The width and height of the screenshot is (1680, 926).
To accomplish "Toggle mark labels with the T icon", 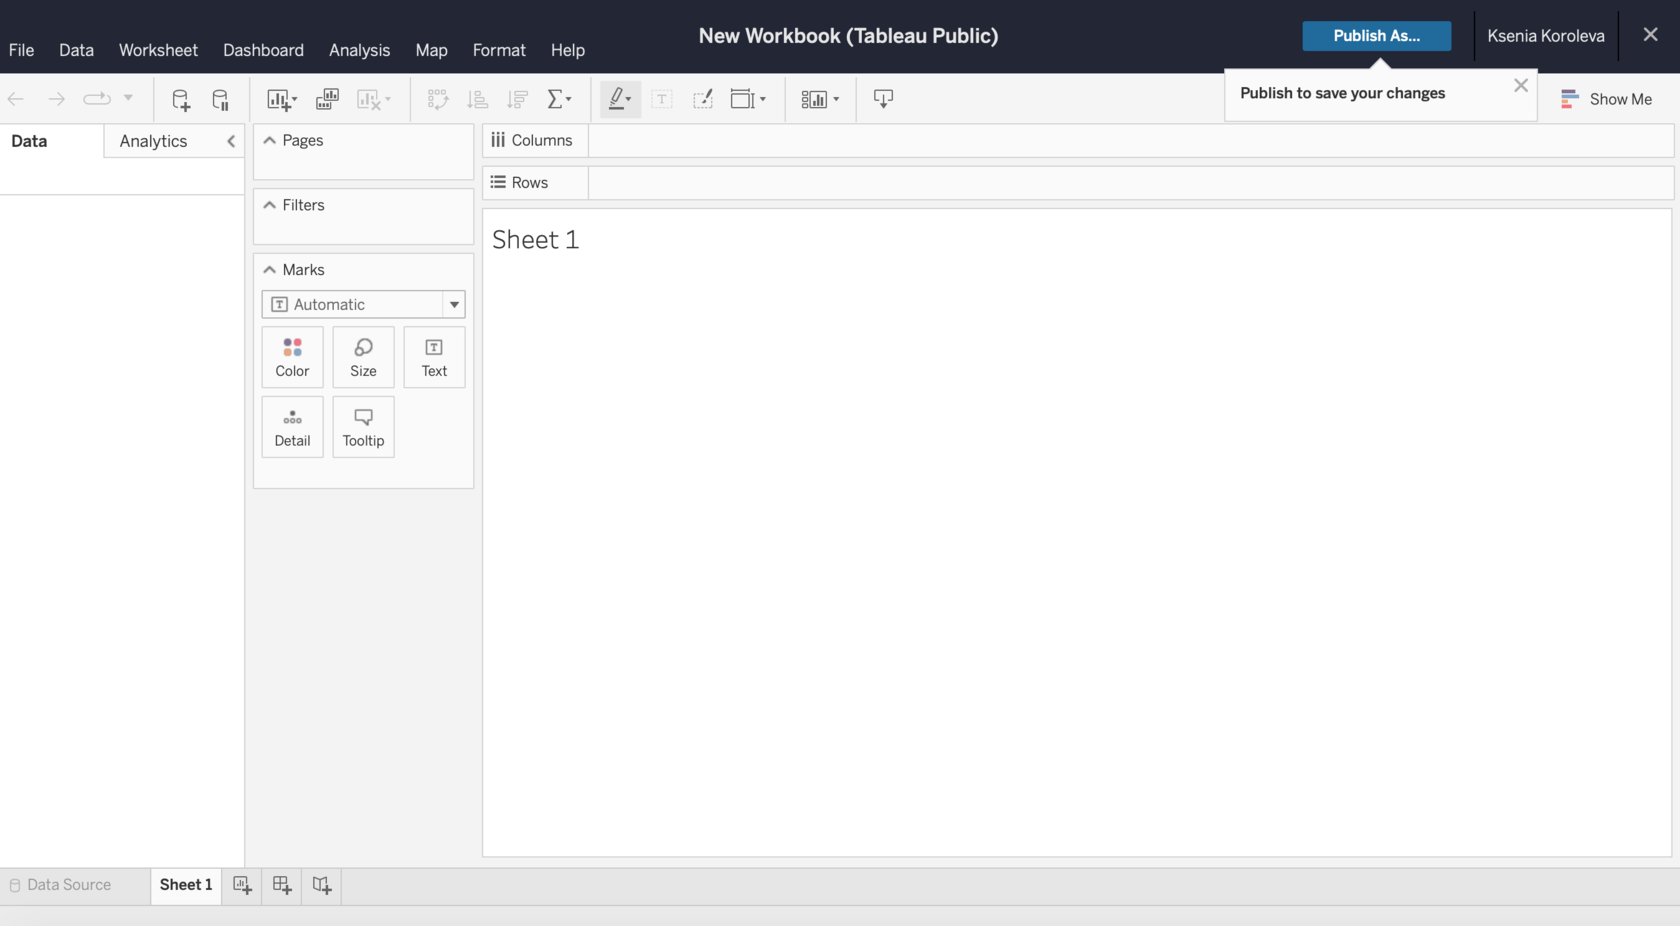I will pyautogui.click(x=661, y=99).
